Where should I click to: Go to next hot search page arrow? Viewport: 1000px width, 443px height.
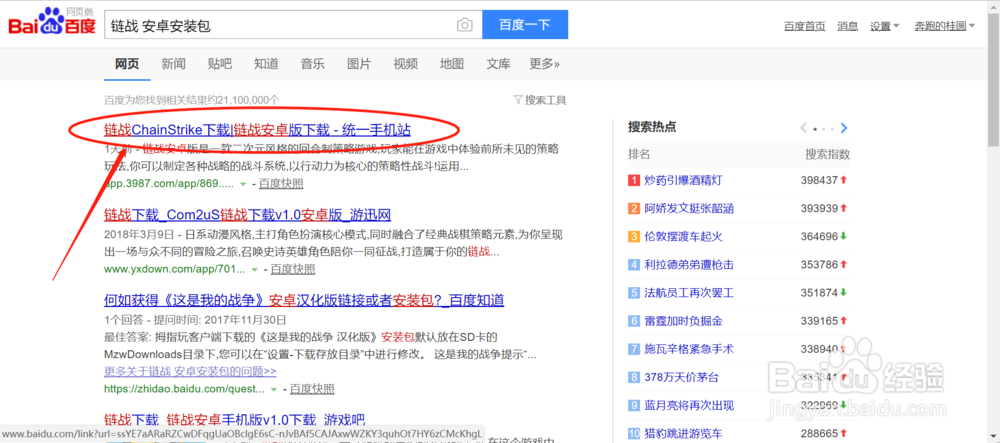[844, 127]
